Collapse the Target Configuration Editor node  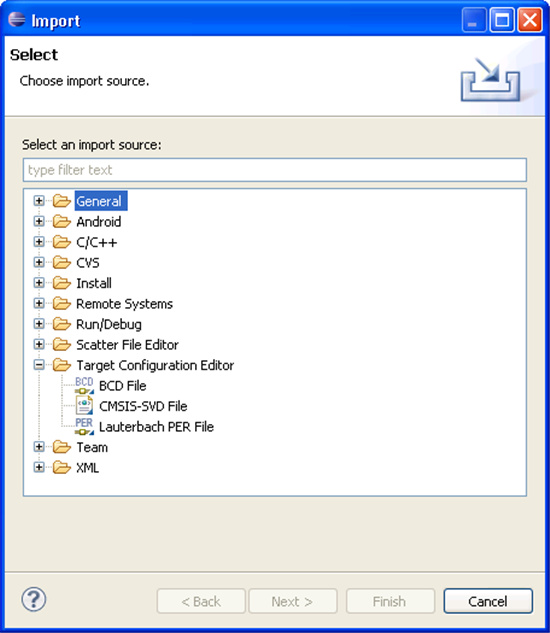coord(39,365)
